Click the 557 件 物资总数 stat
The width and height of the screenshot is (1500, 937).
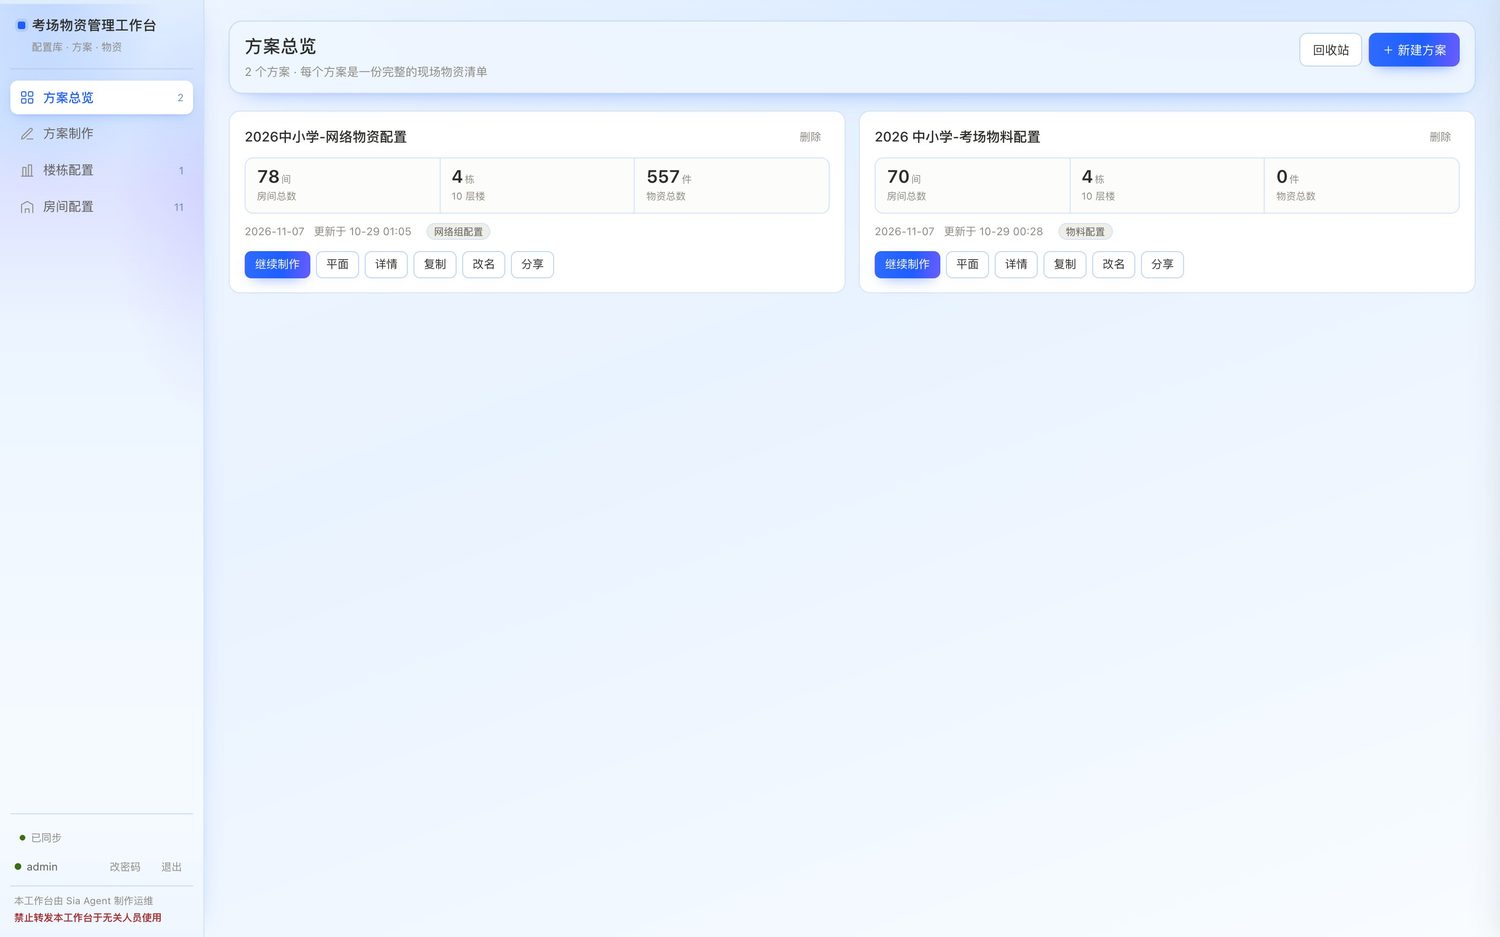tap(731, 185)
